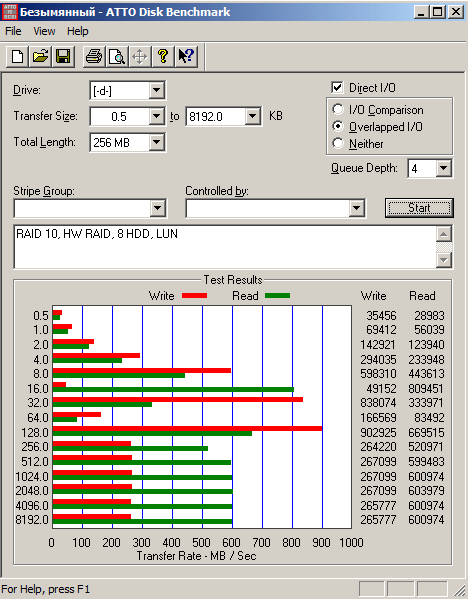This screenshot has height=599, width=468.
Task: Click read value 603979
Action: point(426,491)
